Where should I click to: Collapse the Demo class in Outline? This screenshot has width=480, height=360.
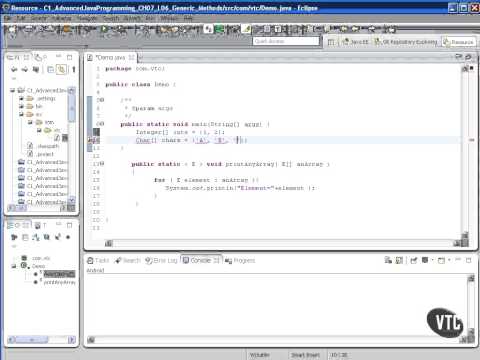point(14,266)
